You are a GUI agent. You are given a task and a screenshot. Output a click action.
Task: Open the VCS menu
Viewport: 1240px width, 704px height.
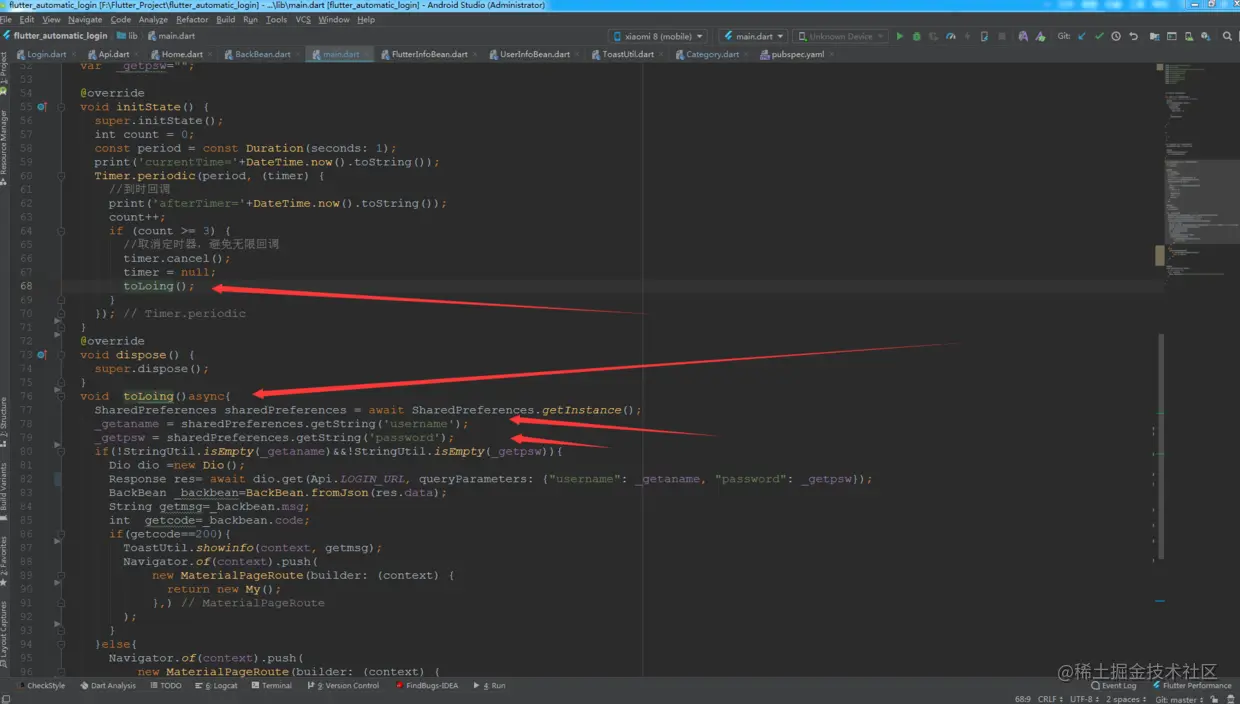pos(303,19)
